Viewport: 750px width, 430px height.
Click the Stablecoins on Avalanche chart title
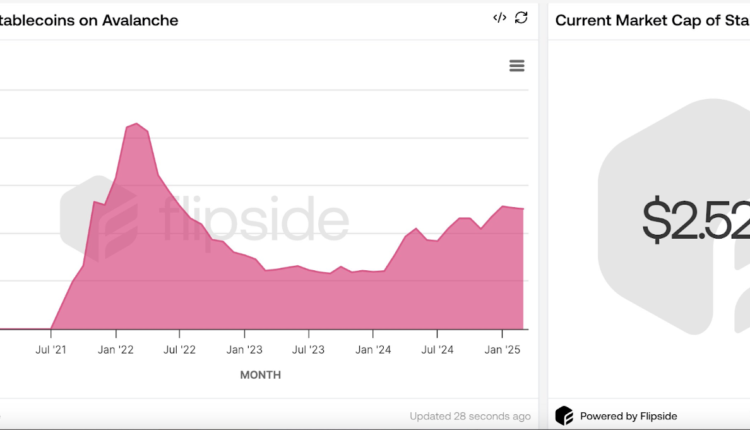tap(90, 20)
